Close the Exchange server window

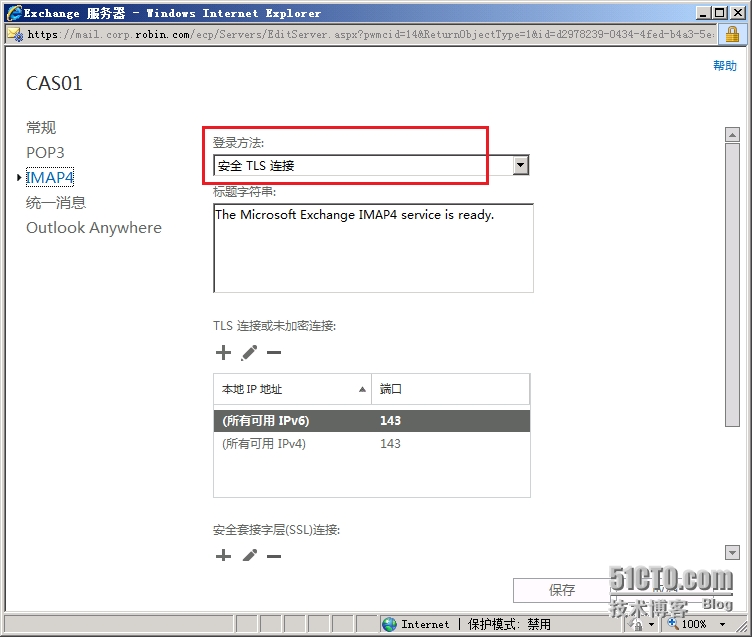coord(738,13)
